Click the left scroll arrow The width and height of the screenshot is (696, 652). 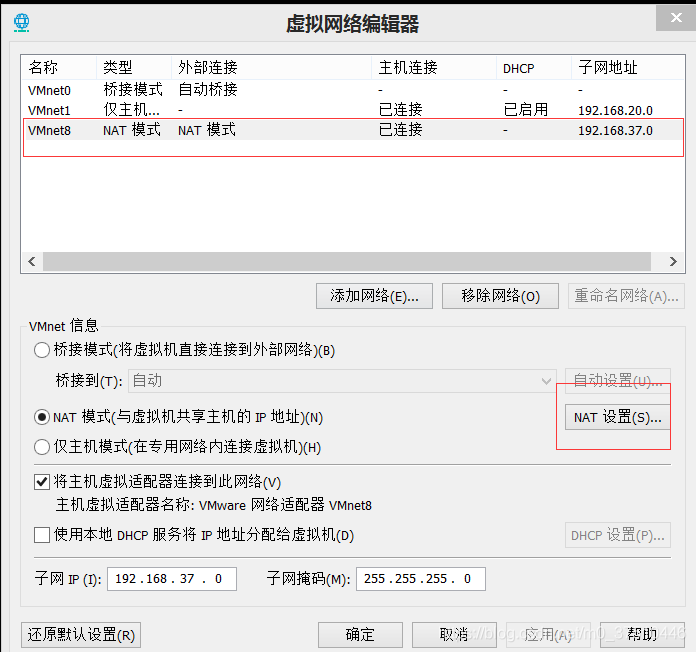(x=32, y=261)
